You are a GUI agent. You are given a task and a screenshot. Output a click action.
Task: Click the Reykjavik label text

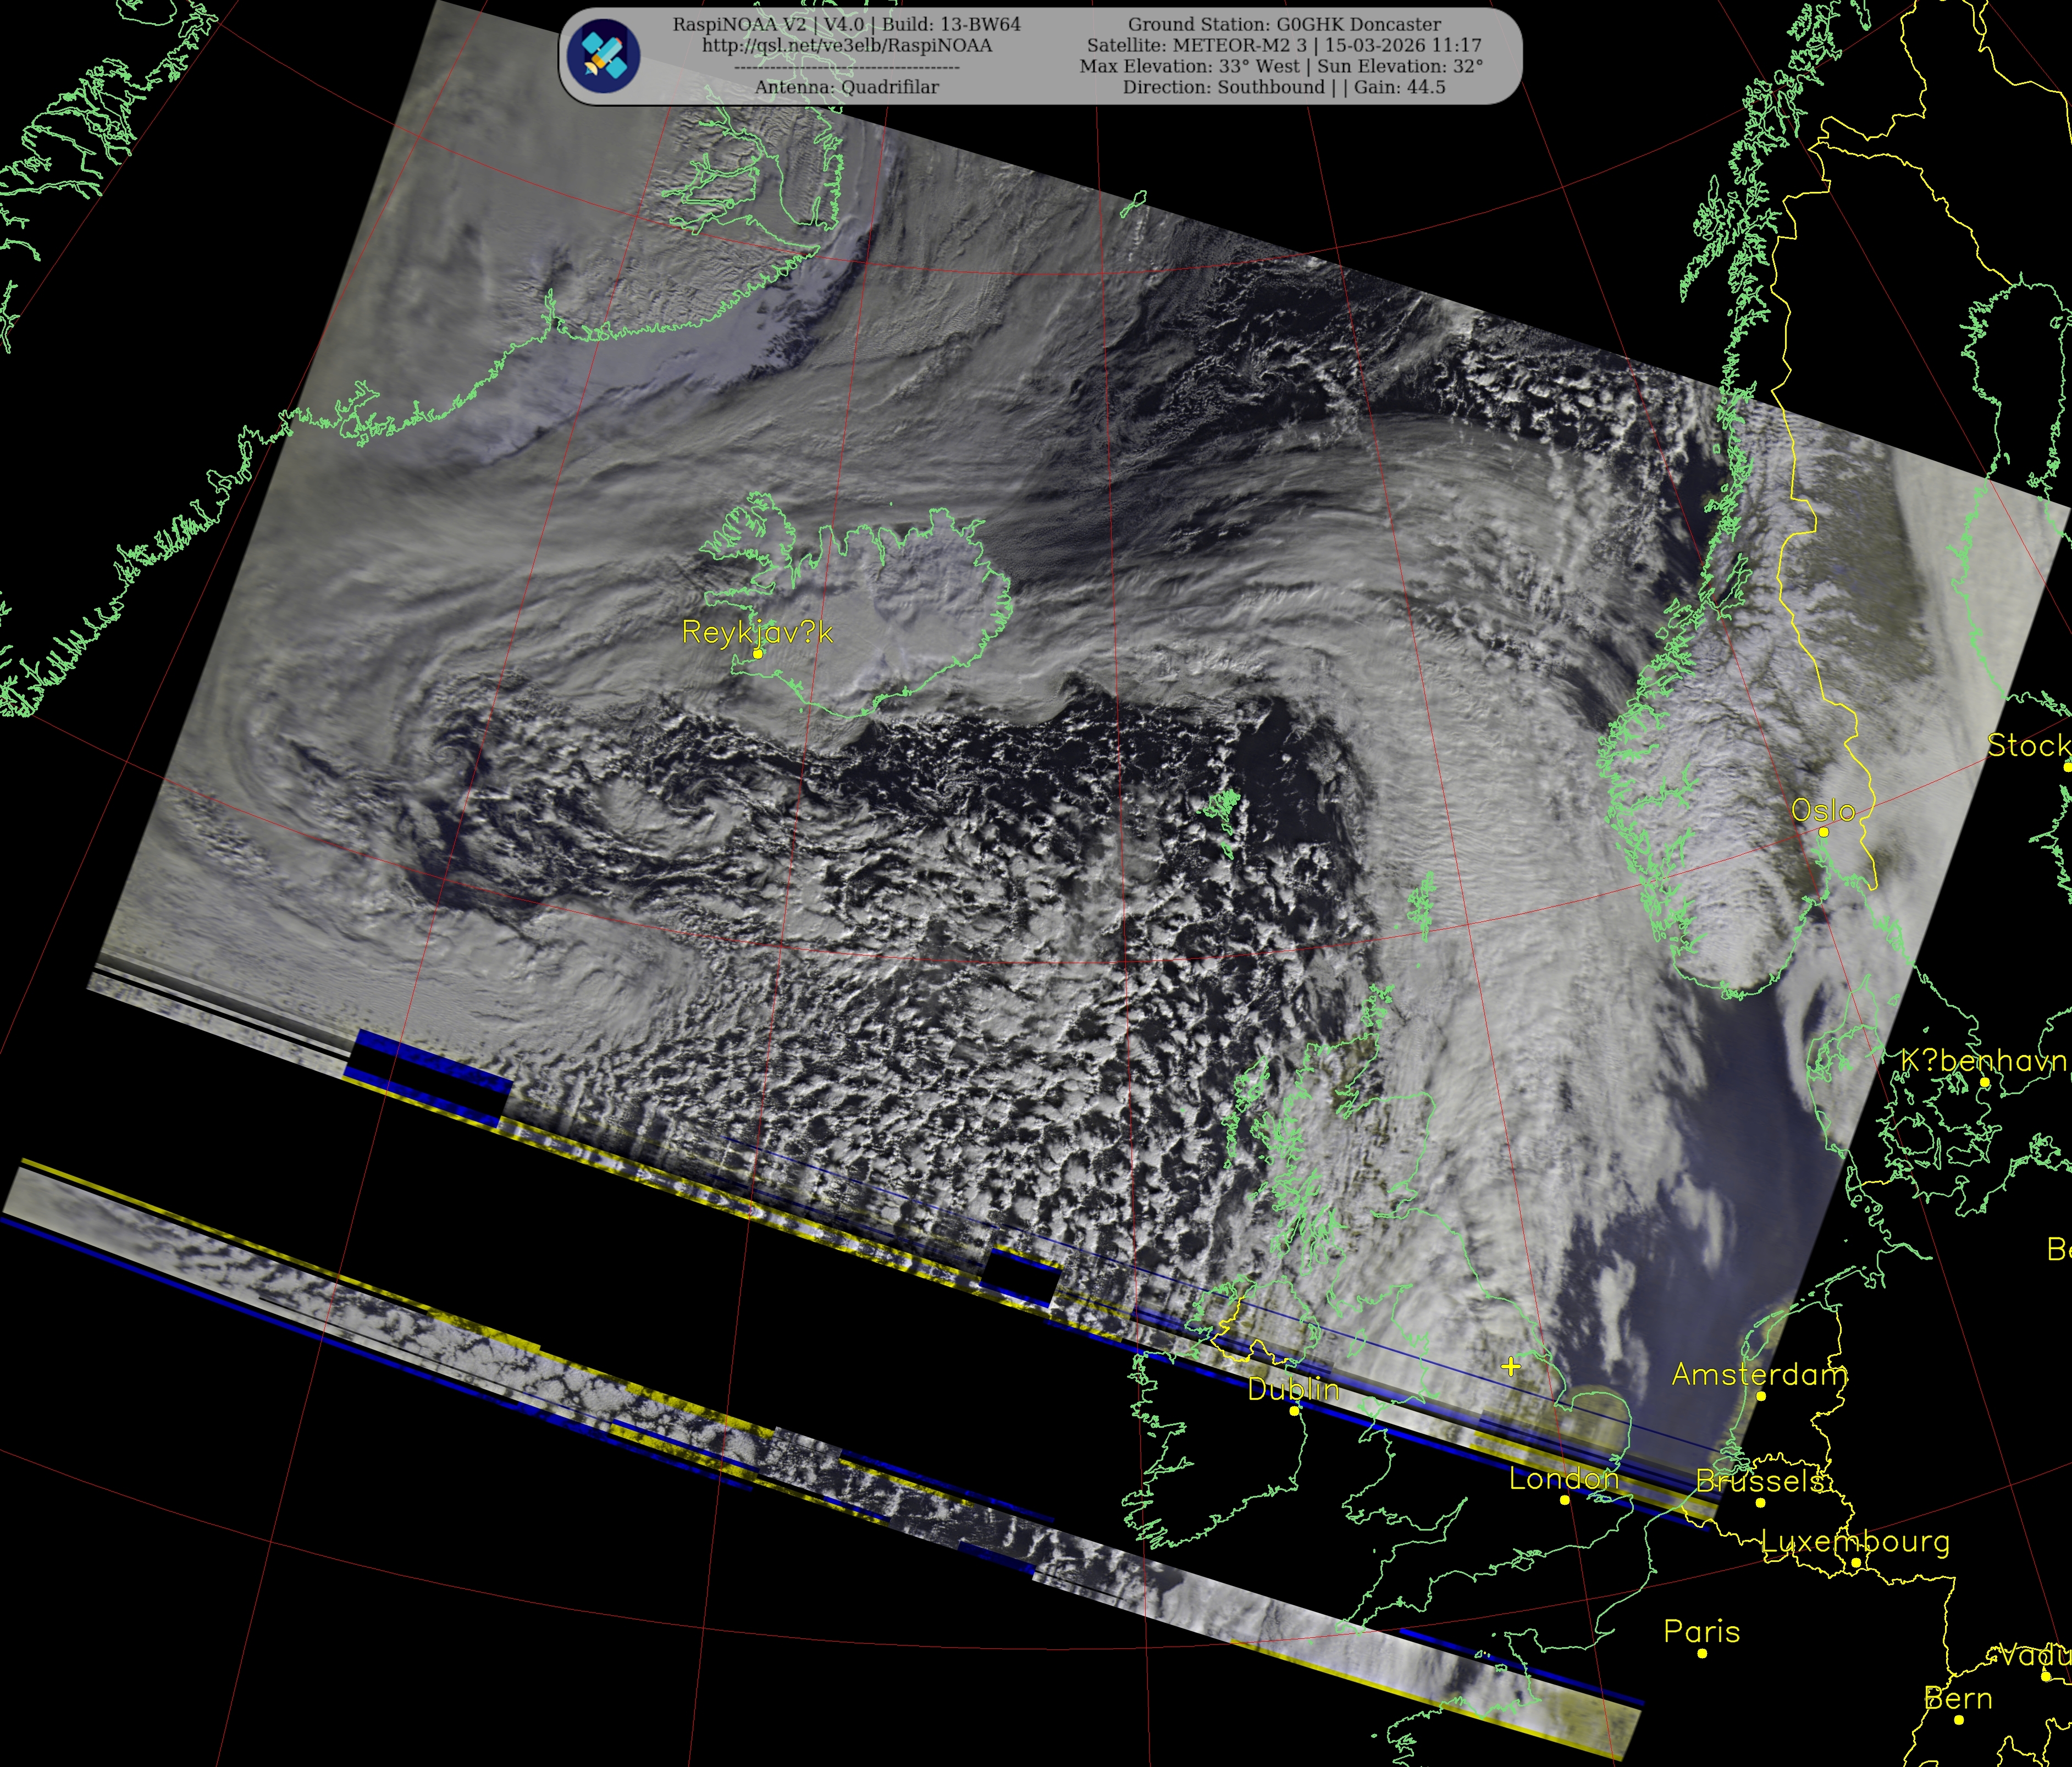[x=756, y=632]
